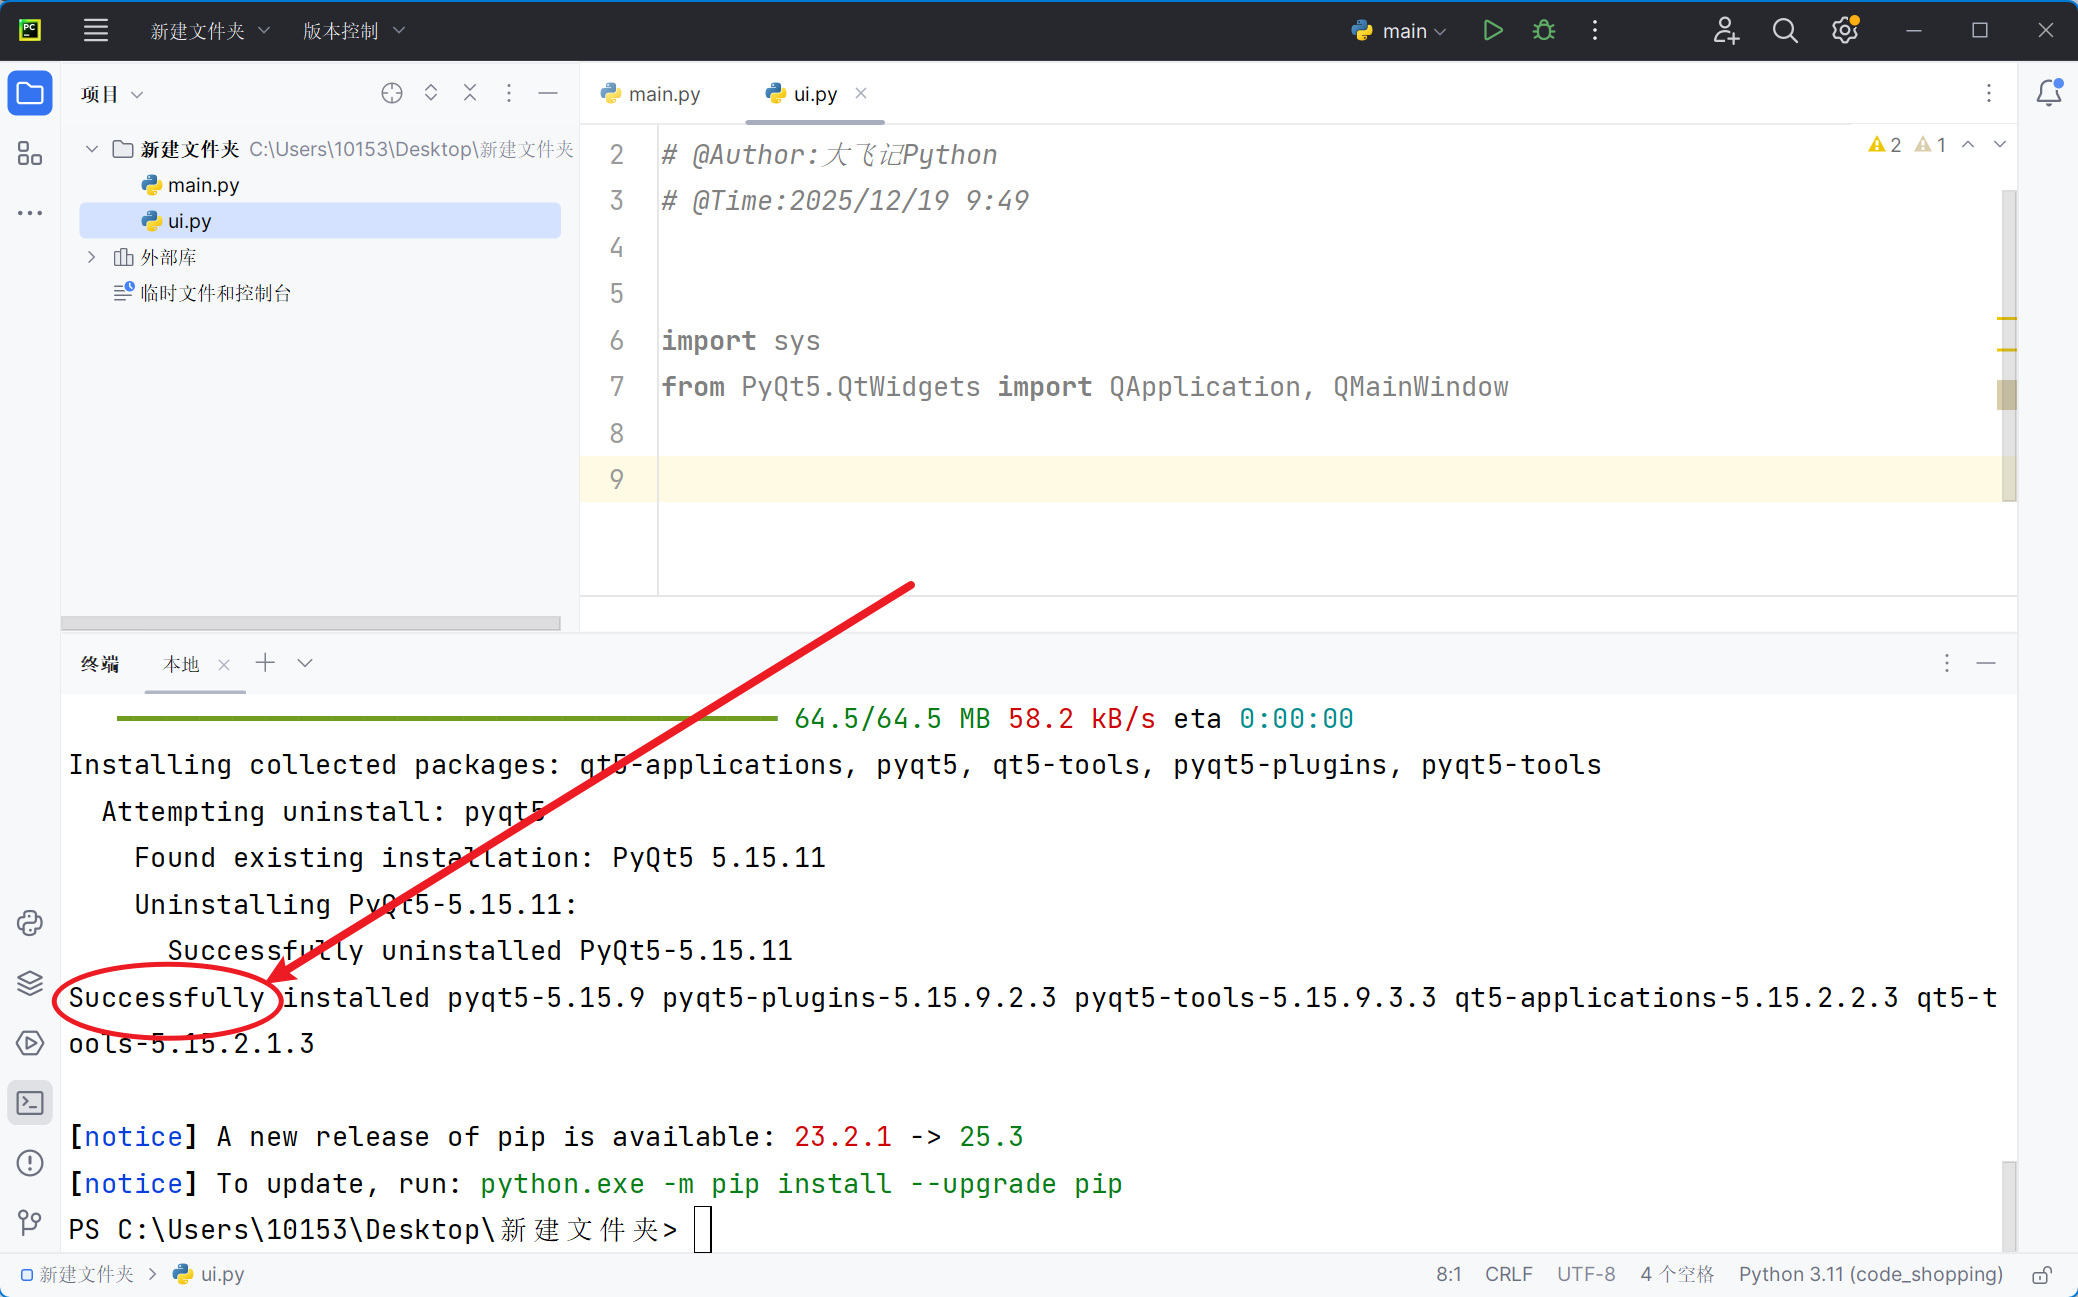Open the Terminal tool window from sidebar
The width and height of the screenshot is (2078, 1297).
pos(30,1103)
